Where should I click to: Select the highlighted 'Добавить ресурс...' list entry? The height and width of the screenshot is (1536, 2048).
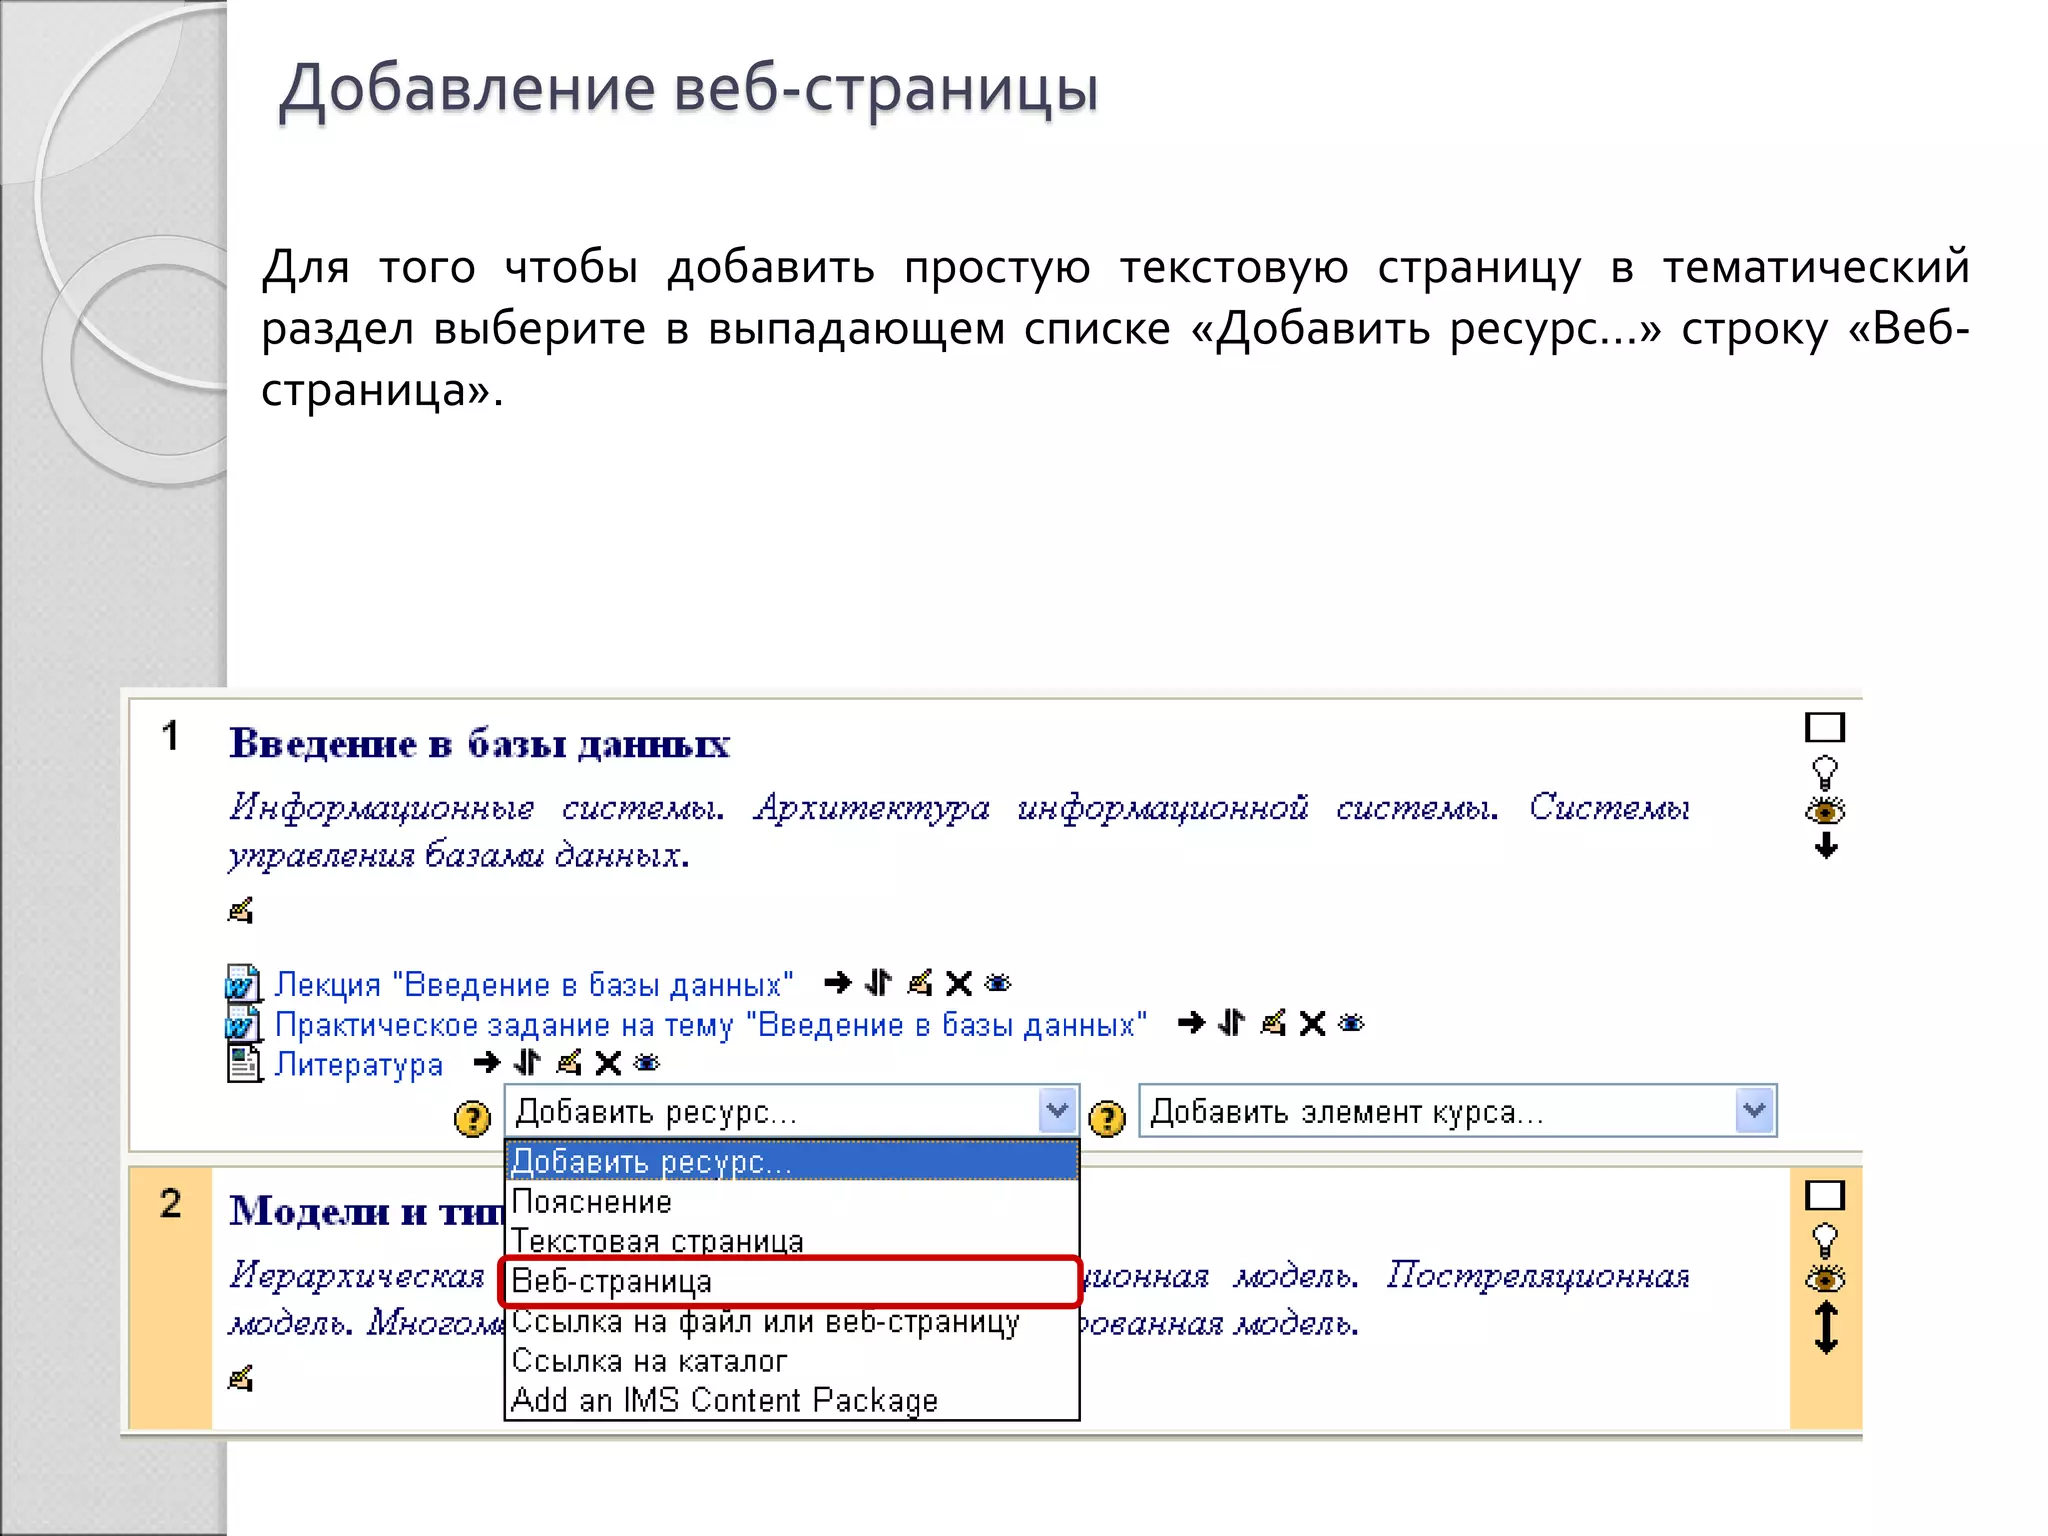coord(792,1162)
